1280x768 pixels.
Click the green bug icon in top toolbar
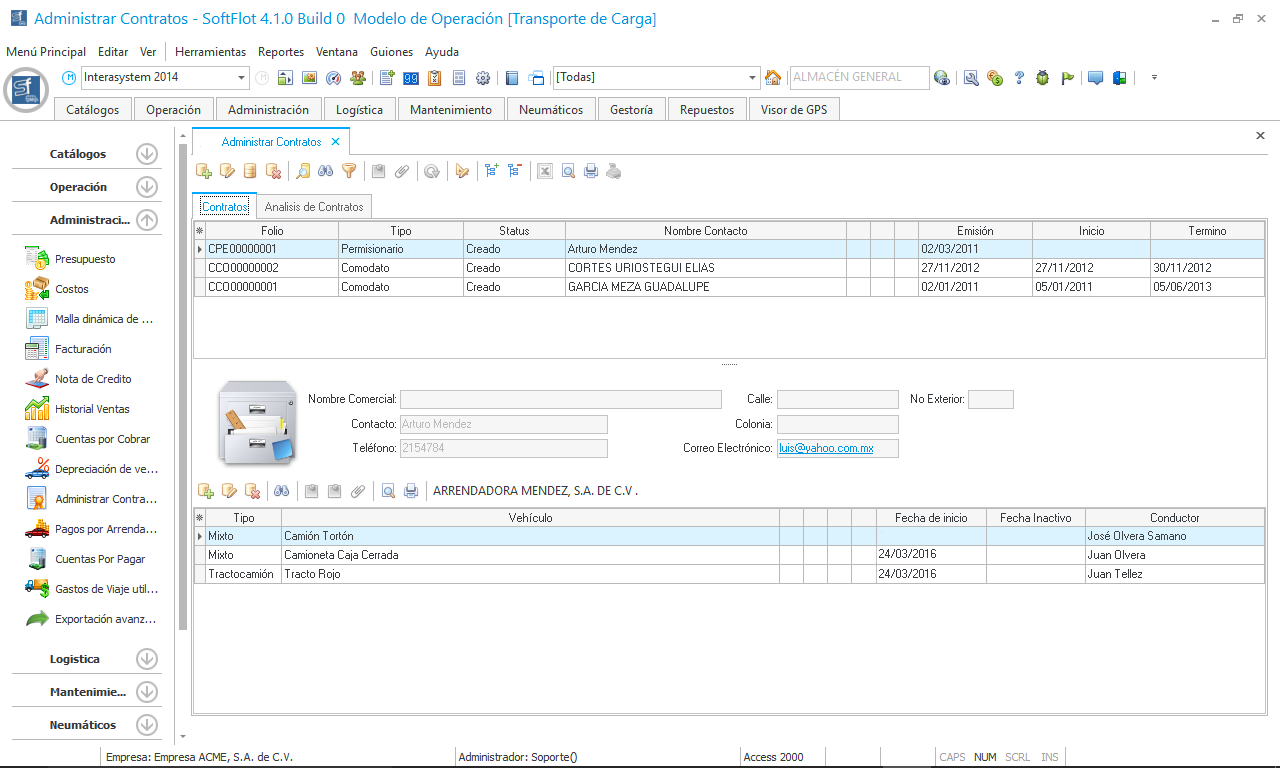[1043, 78]
